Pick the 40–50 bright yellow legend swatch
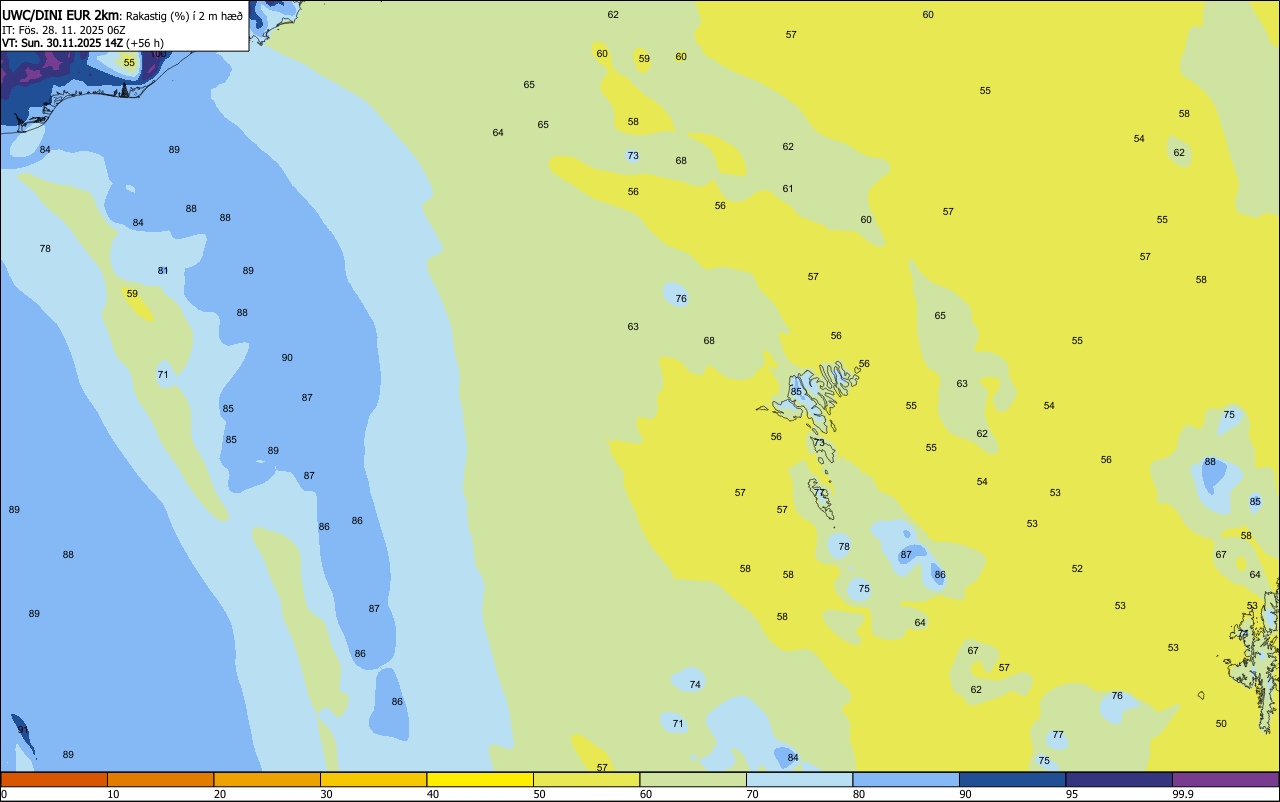This screenshot has height=802, width=1280. click(x=480, y=779)
